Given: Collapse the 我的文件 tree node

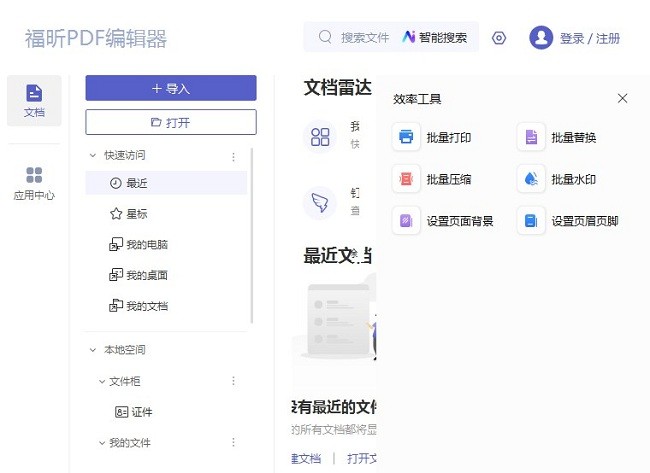Looking at the screenshot, I should (x=101, y=442).
